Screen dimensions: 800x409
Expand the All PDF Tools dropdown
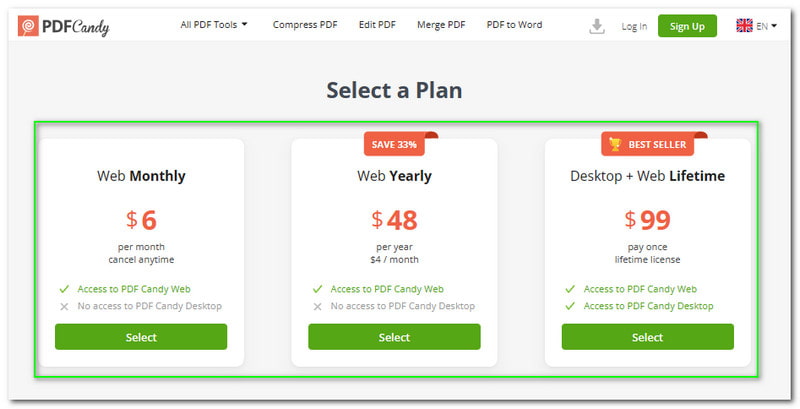tap(213, 24)
